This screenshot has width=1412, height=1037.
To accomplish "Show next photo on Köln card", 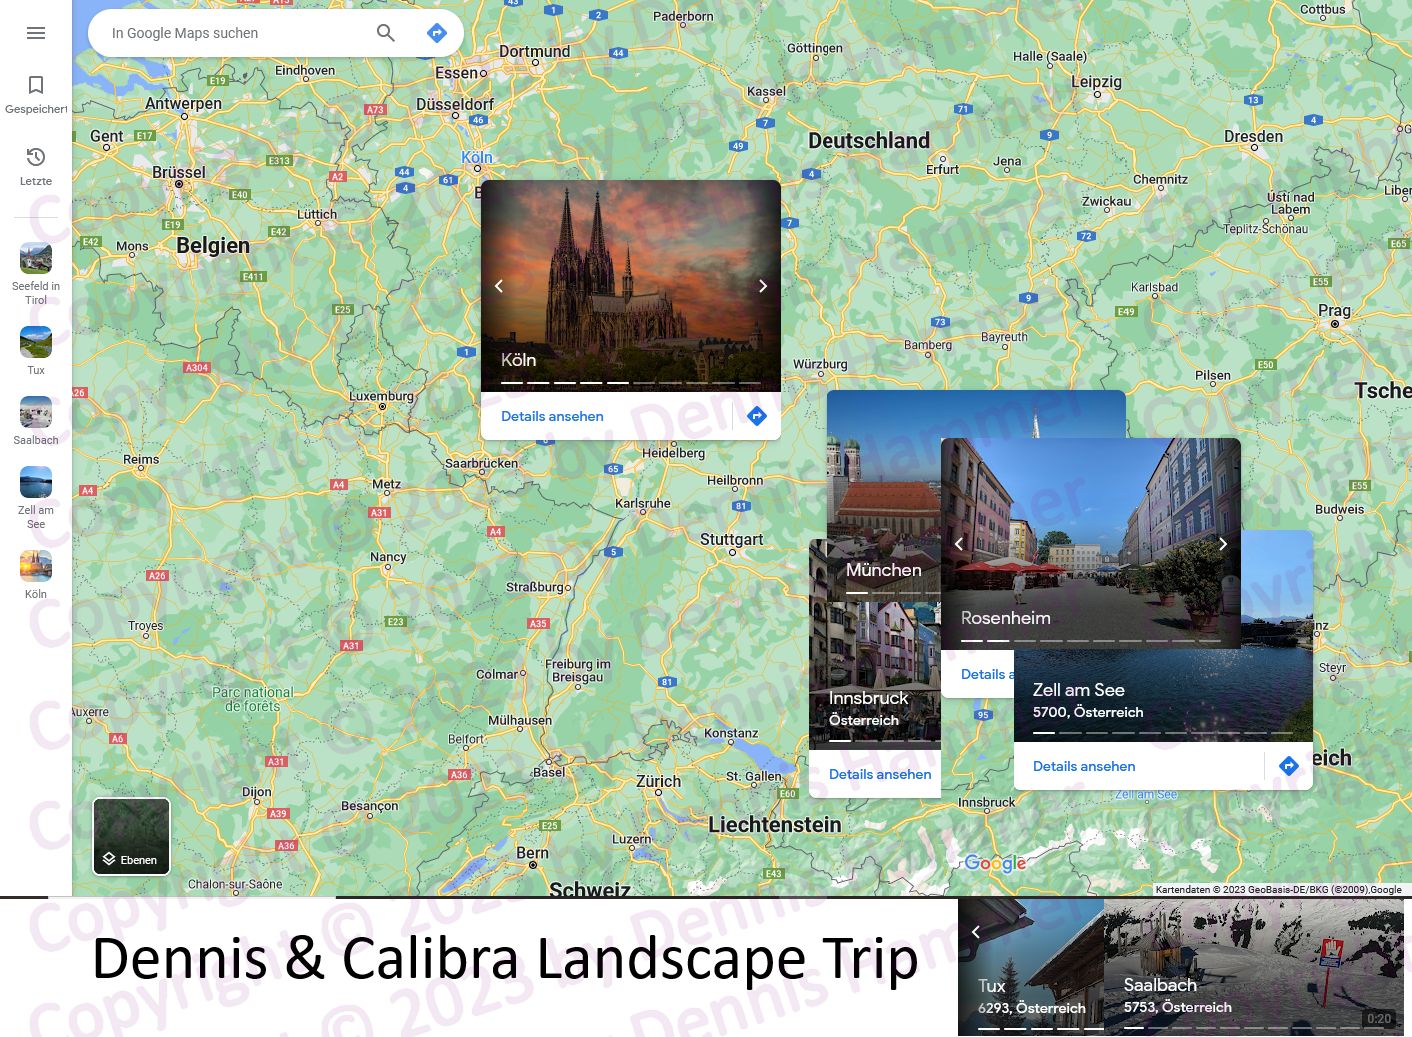I will tap(763, 286).
